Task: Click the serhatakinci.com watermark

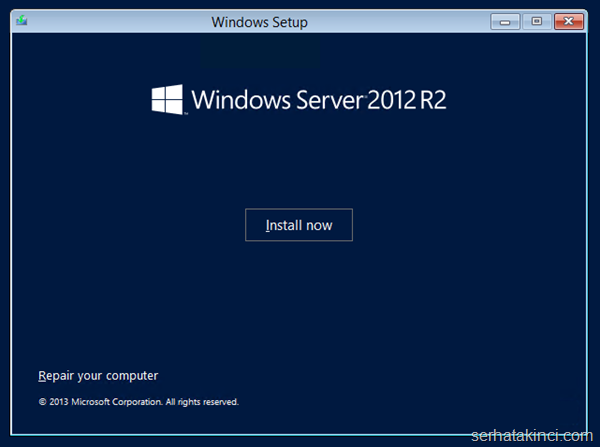Action: point(532,436)
